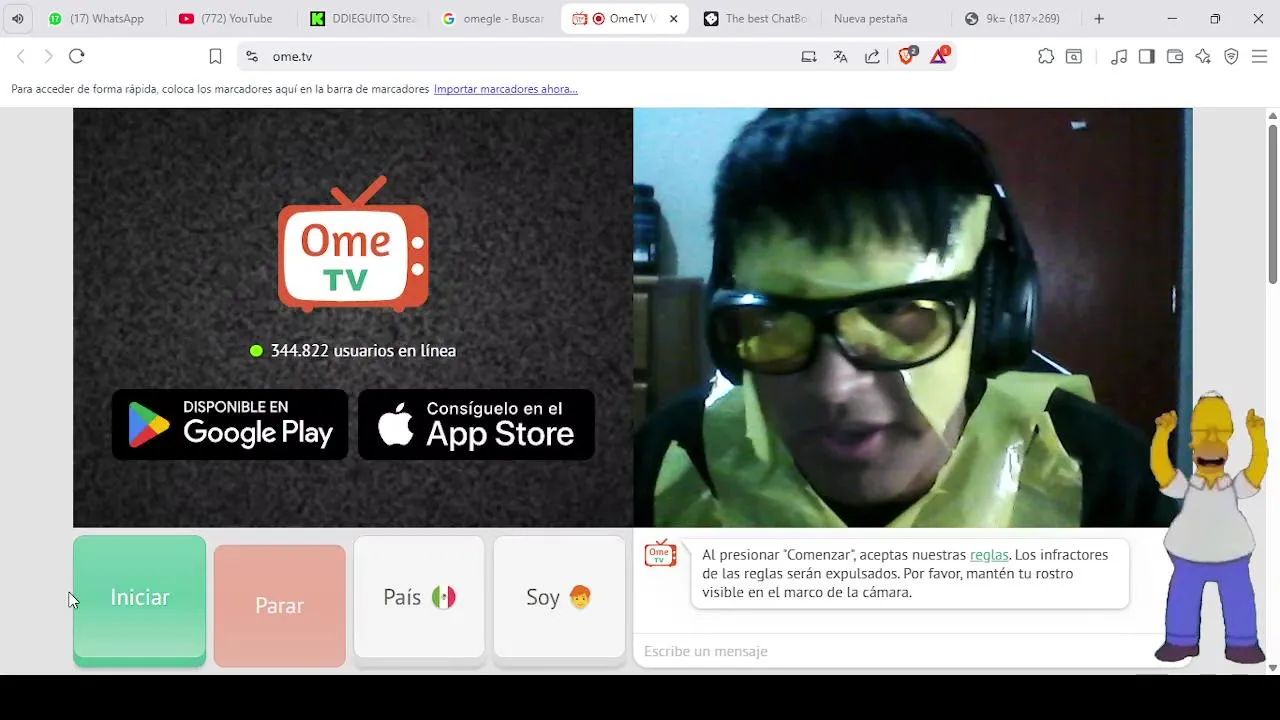Open Leo AI sparkle icon
This screenshot has height=720, width=1280.
pos(1203,57)
